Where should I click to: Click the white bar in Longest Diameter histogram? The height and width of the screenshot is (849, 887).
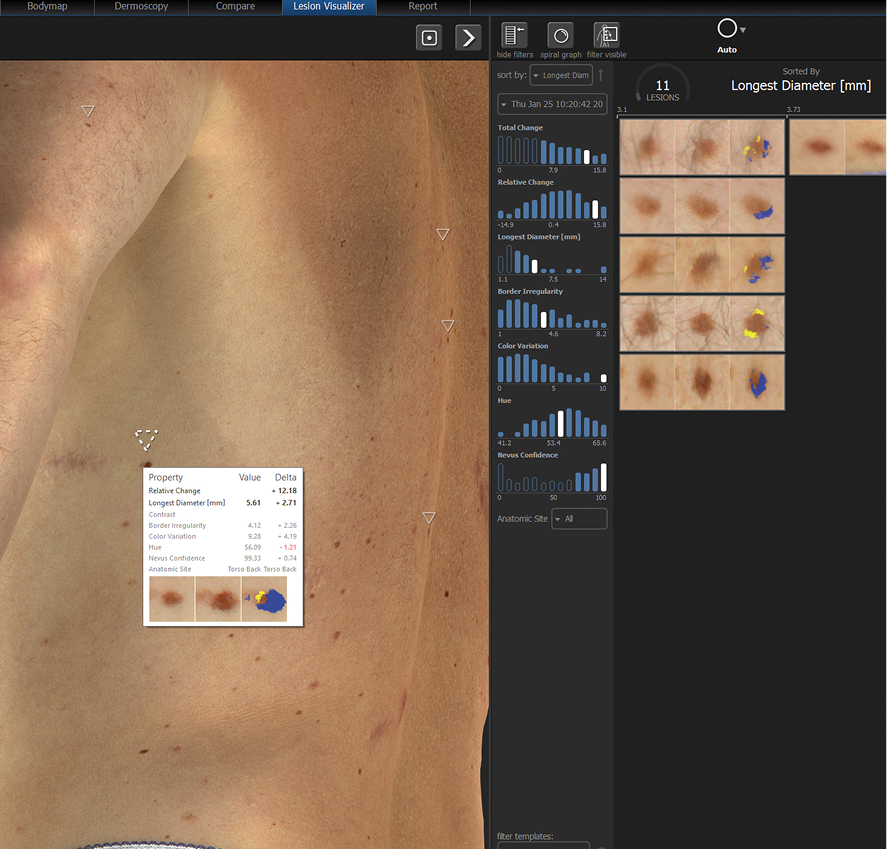coord(534,267)
